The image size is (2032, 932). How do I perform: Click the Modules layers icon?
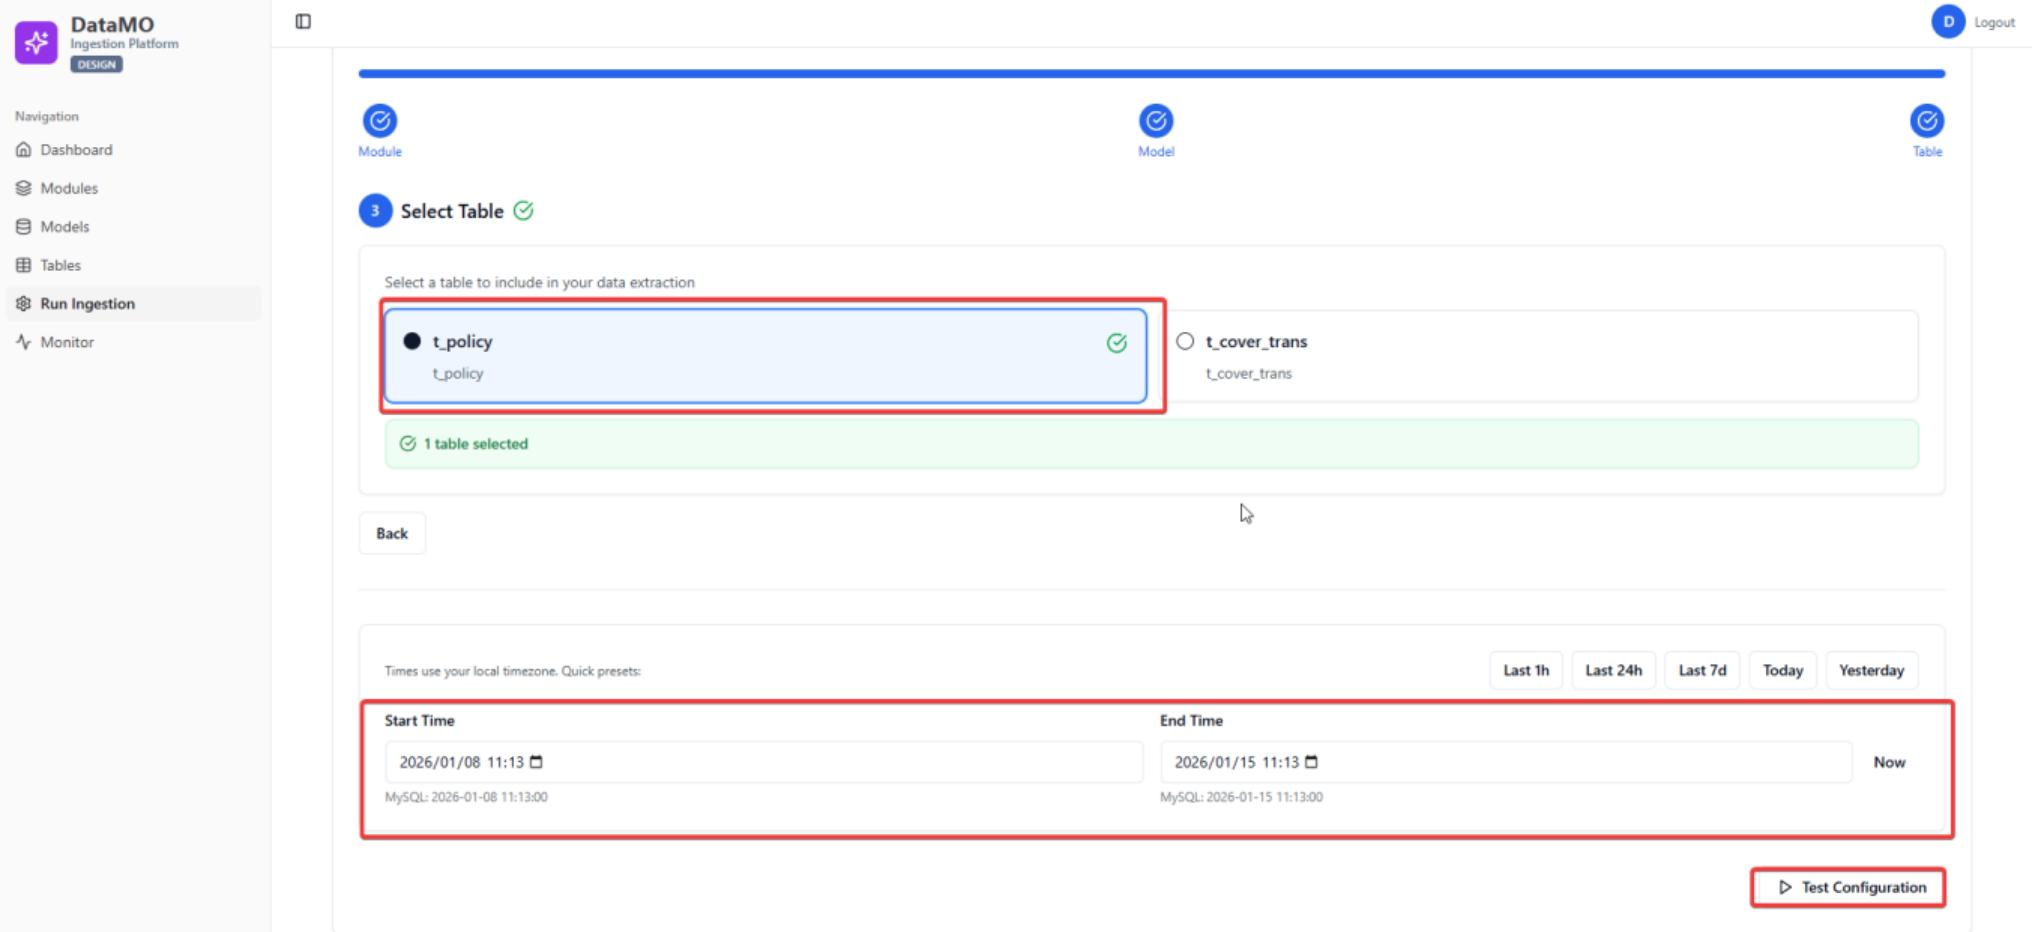24,188
